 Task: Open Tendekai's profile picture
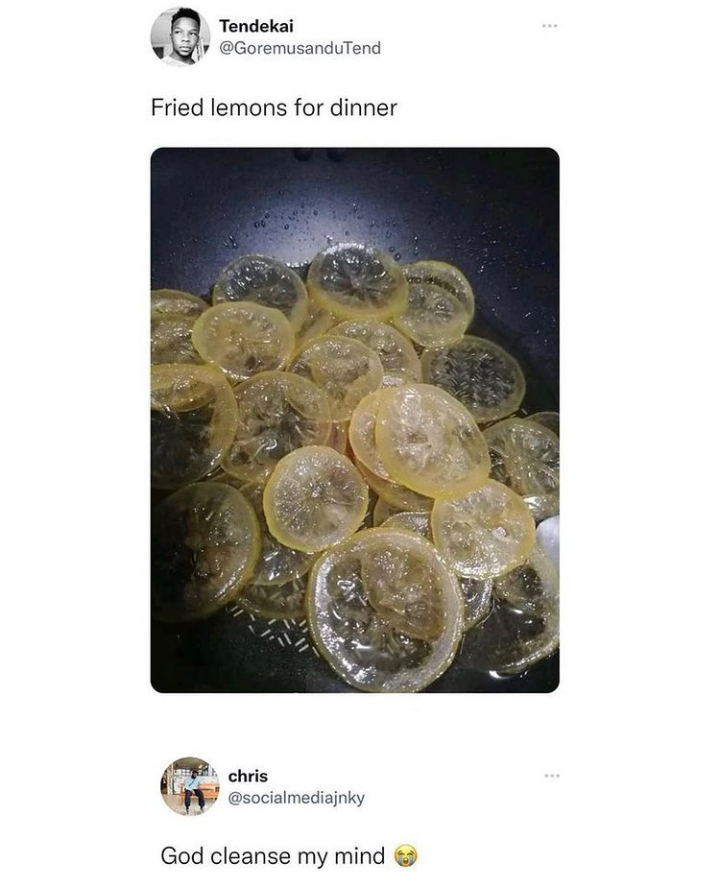point(180,36)
